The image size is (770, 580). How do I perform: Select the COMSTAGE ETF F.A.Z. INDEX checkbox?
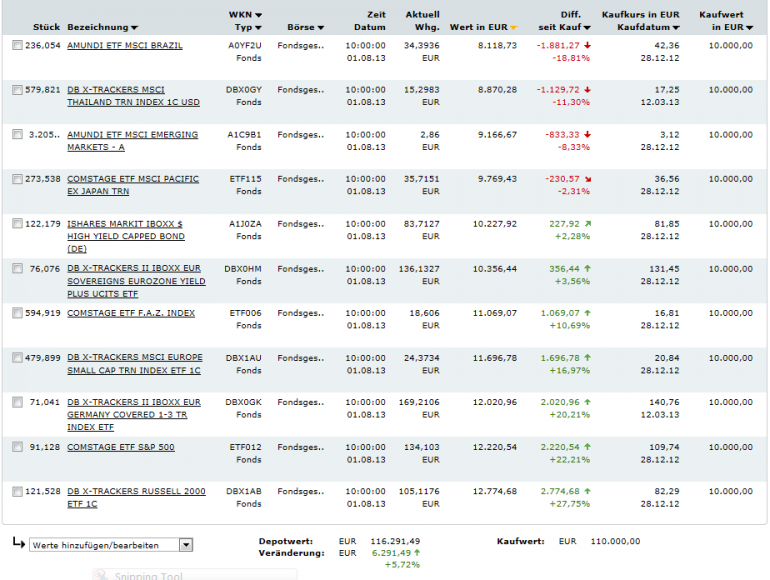tap(17, 313)
